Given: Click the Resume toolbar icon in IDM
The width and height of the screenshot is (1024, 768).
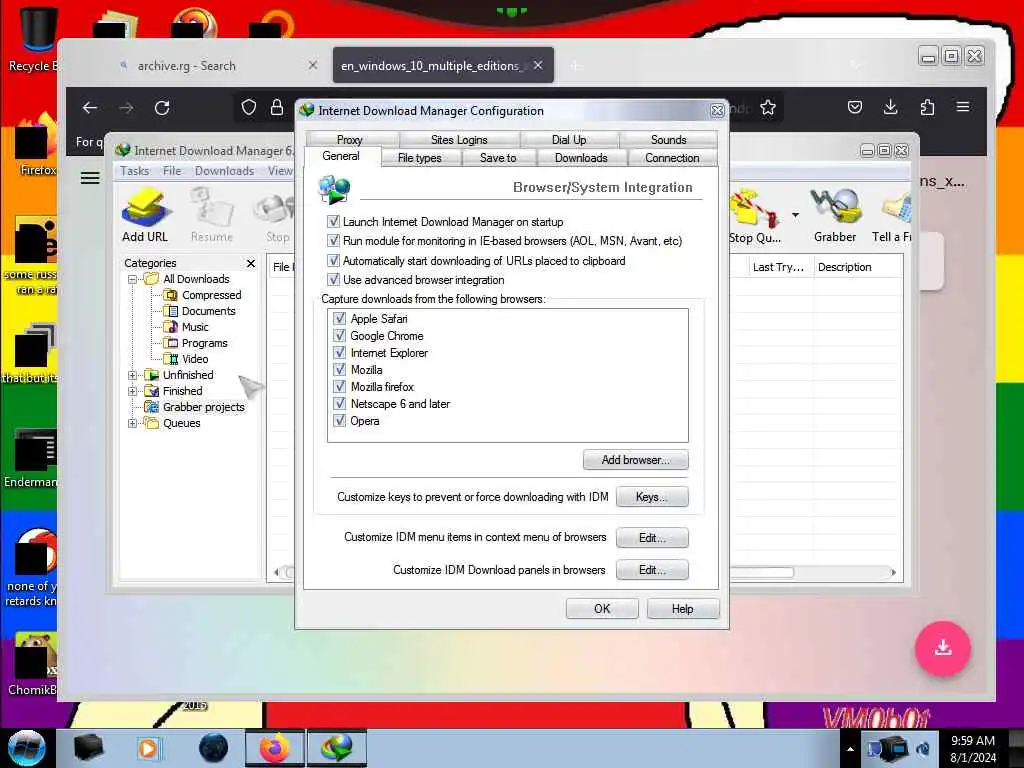Looking at the screenshot, I should click(x=212, y=215).
